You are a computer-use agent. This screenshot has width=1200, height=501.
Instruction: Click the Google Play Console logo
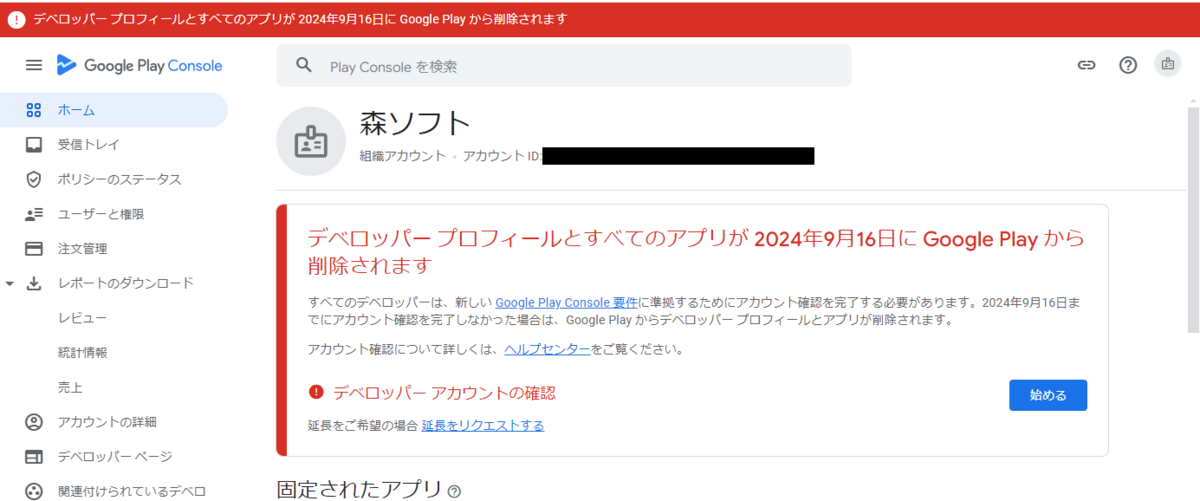pyautogui.click(x=139, y=65)
